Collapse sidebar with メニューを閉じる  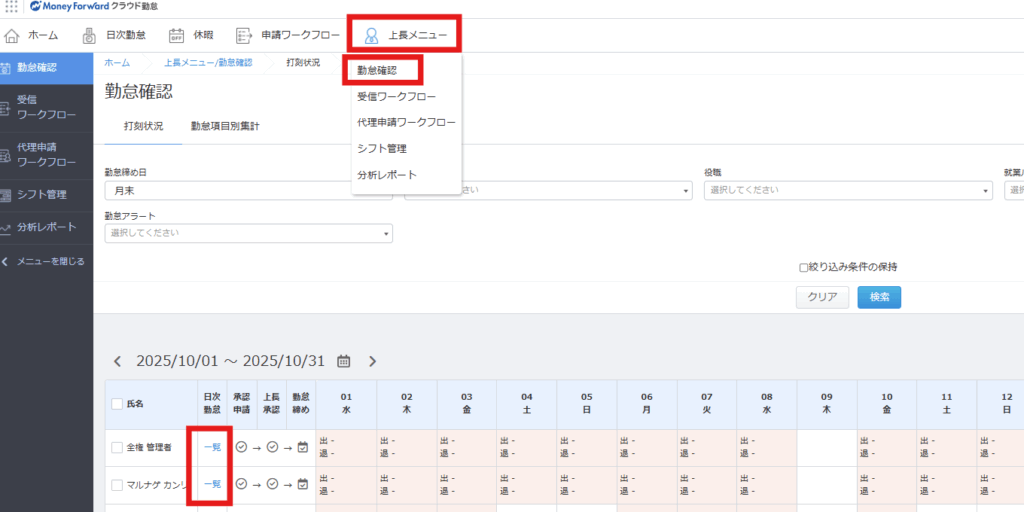click(45, 262)
